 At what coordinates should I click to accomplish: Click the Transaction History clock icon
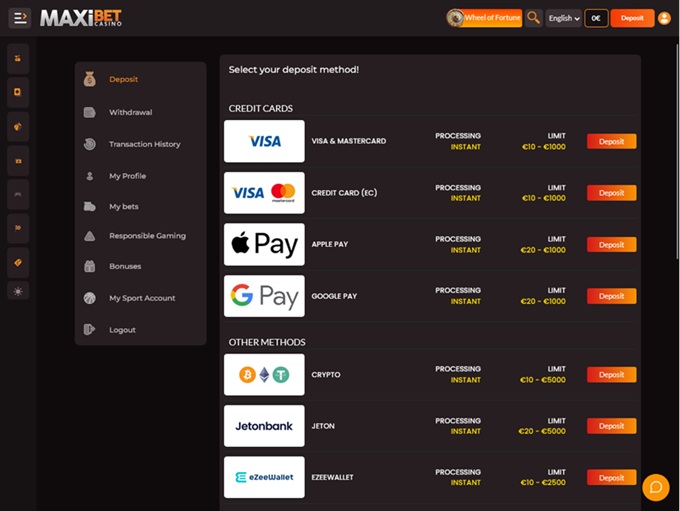point(90,144)
